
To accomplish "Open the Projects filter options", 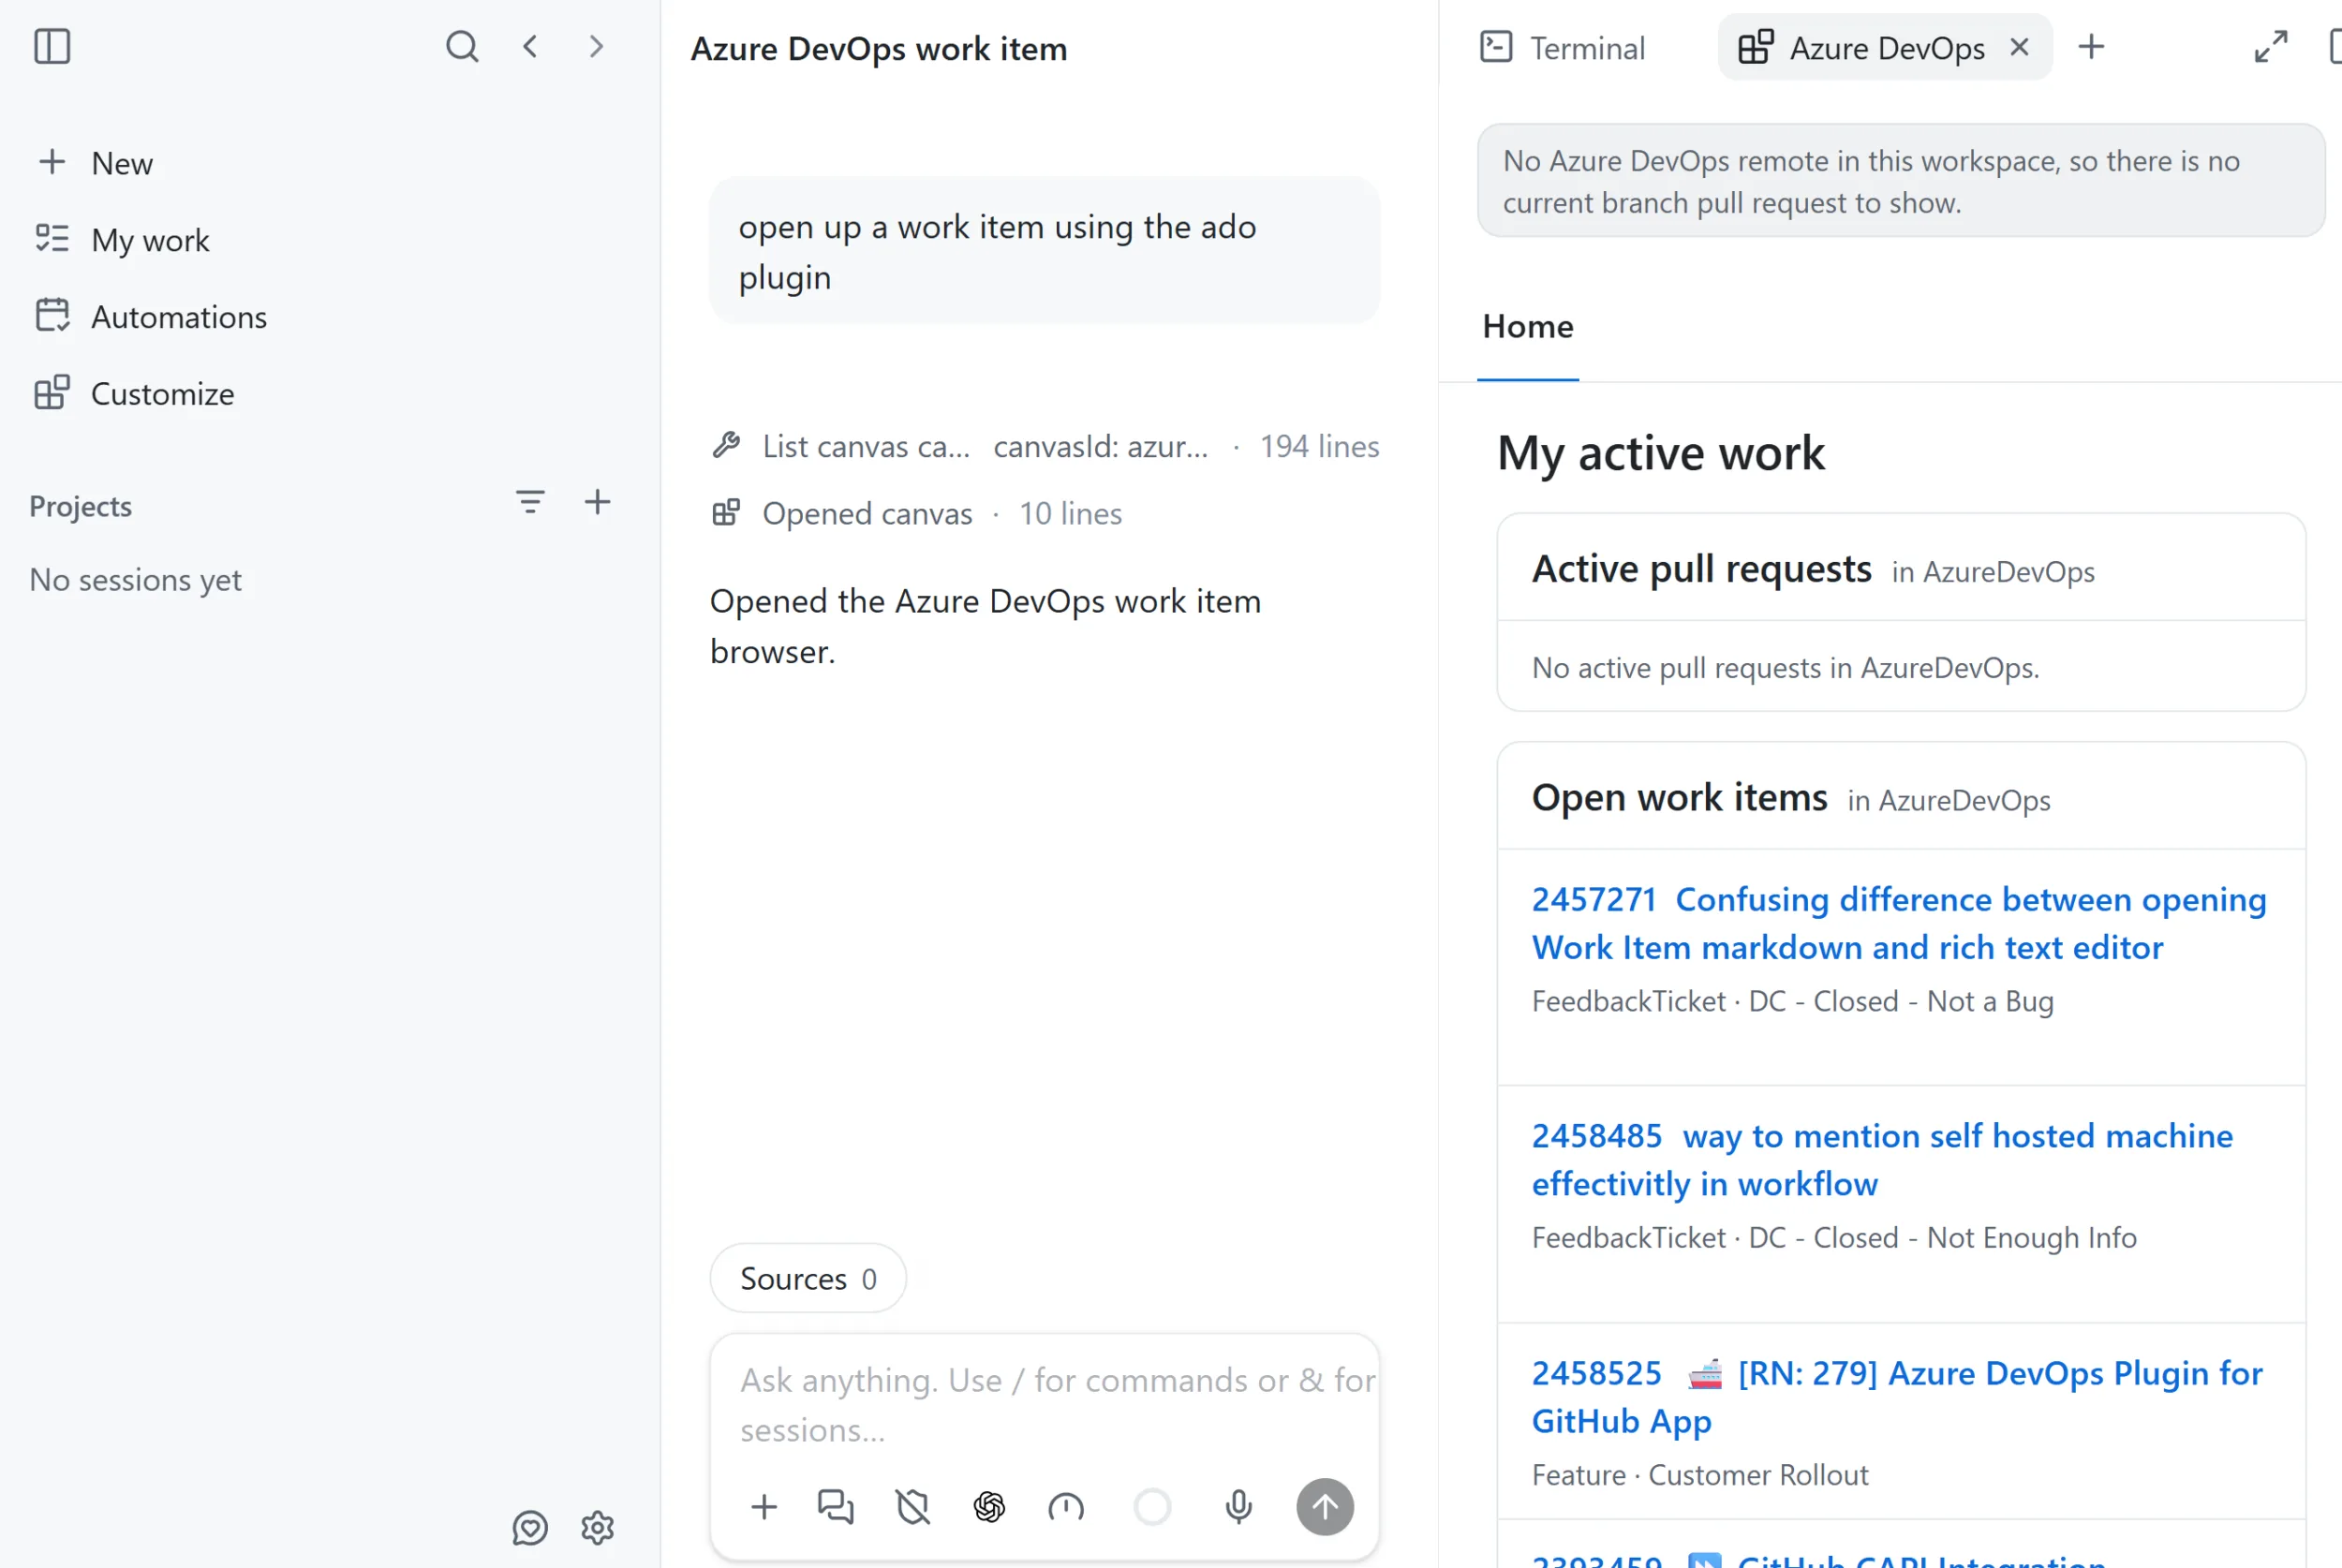I will click(x=530, y=502).
